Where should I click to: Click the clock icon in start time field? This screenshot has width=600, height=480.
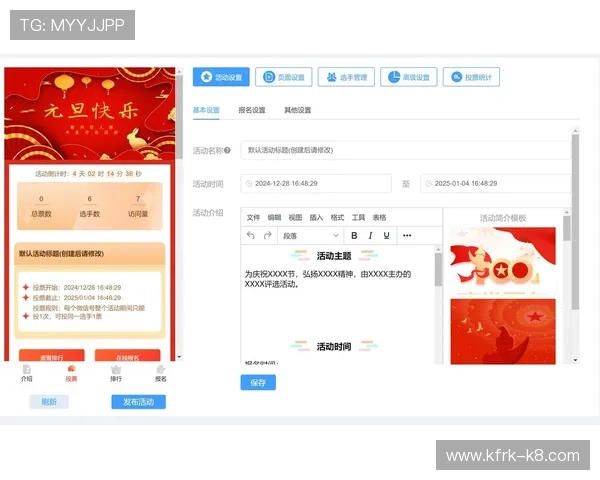[249, 183]
